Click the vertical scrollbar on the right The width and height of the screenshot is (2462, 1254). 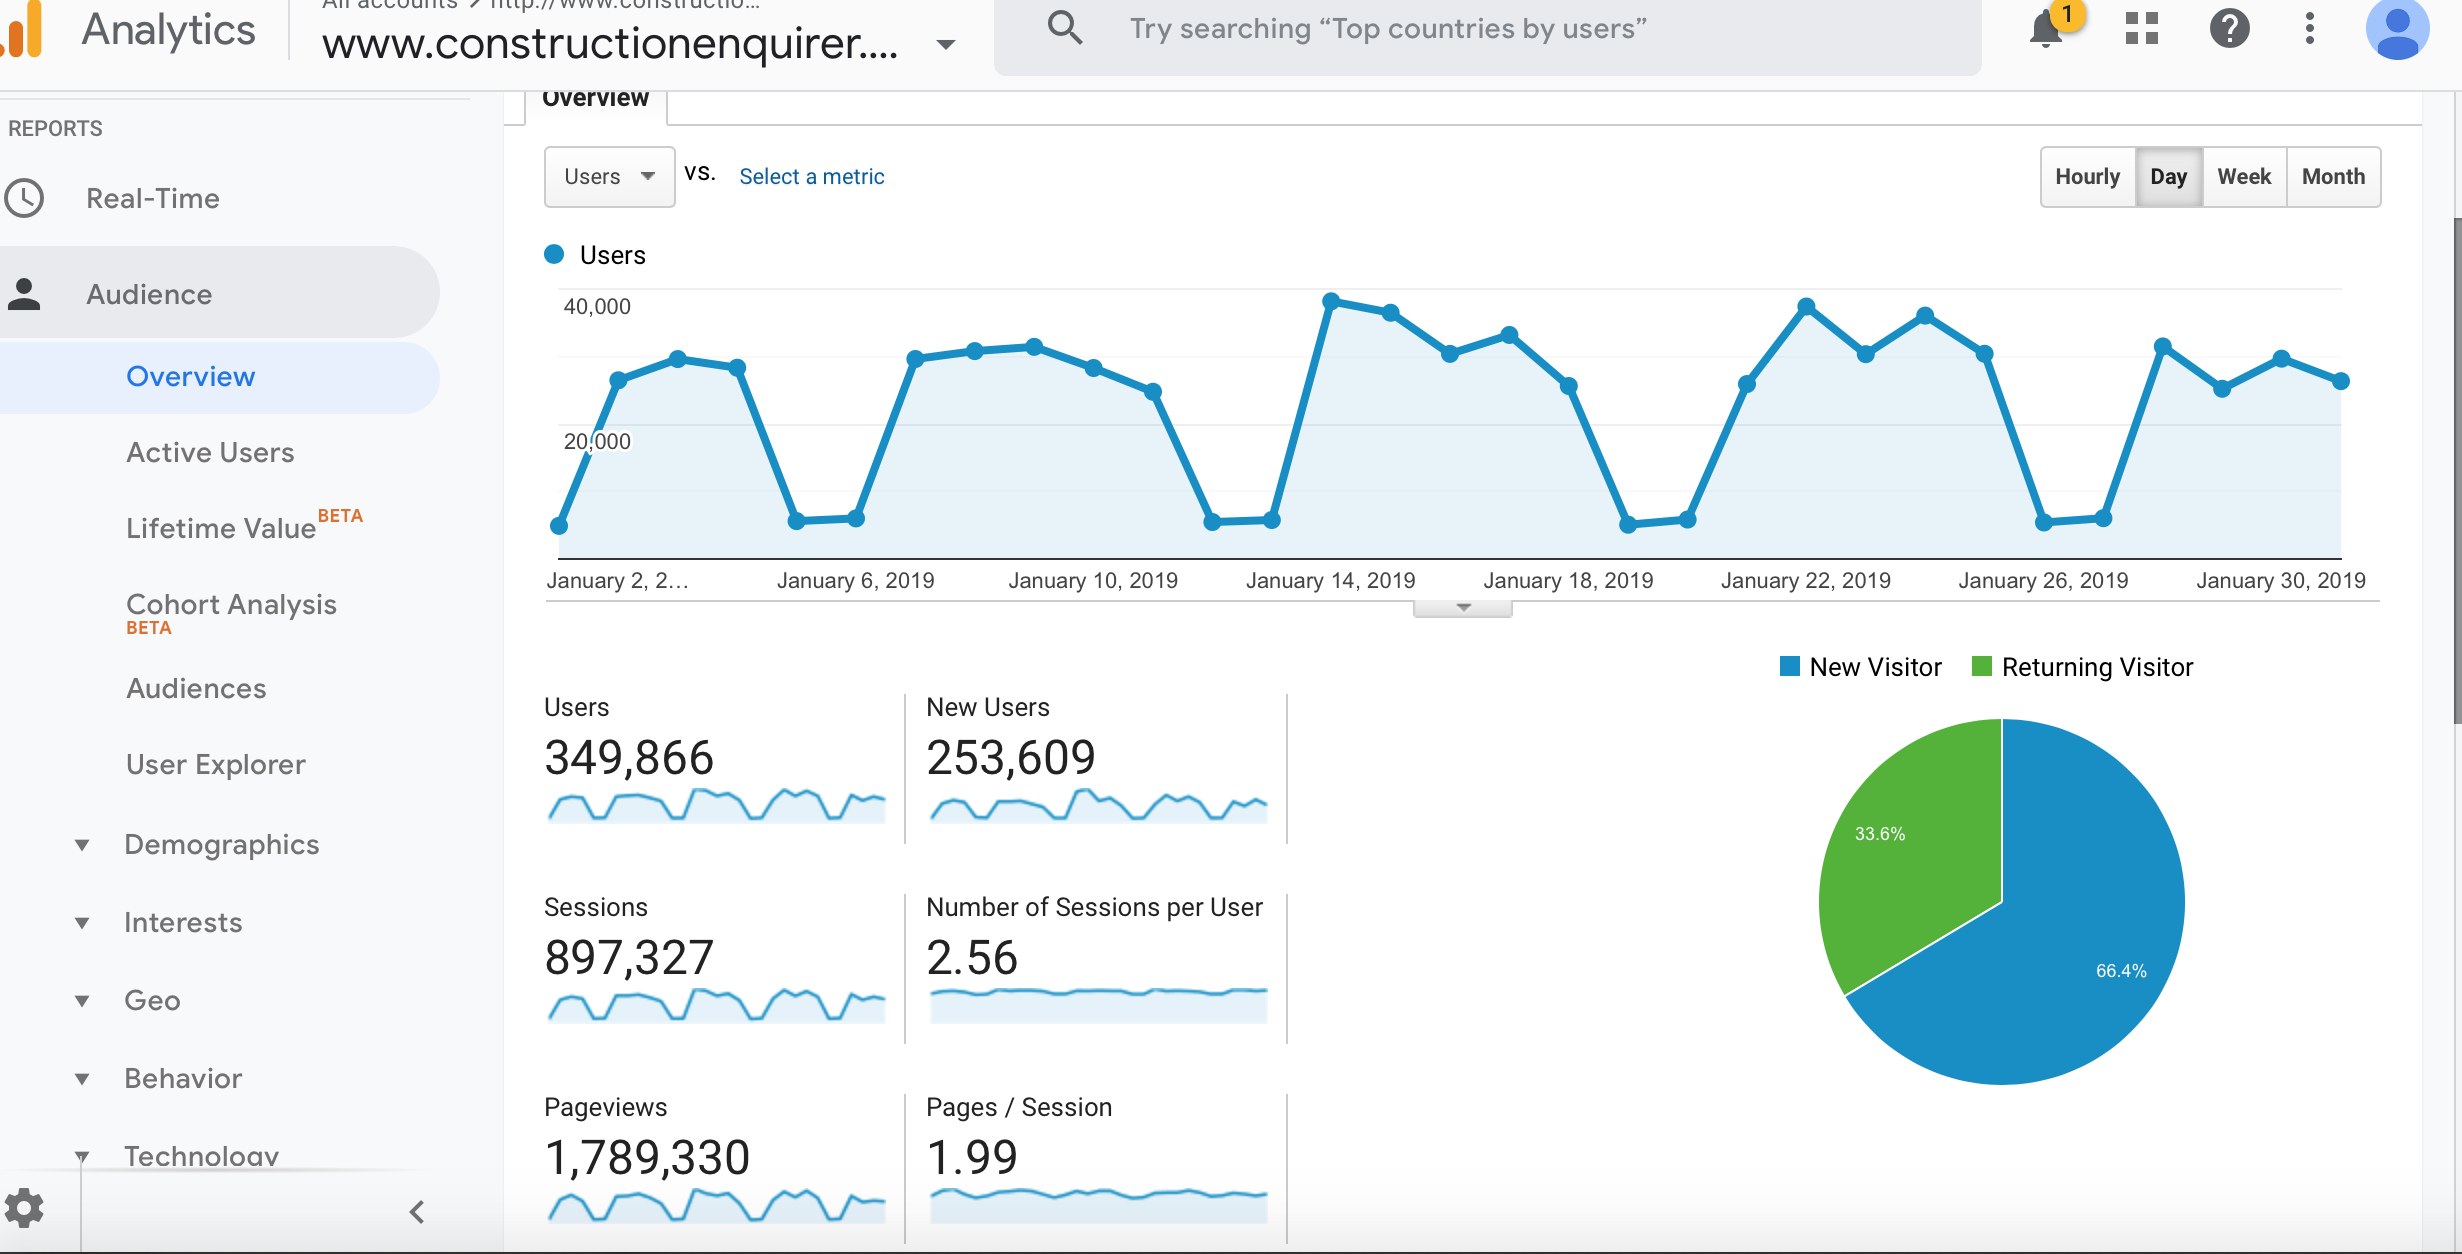coord(2457,470)
